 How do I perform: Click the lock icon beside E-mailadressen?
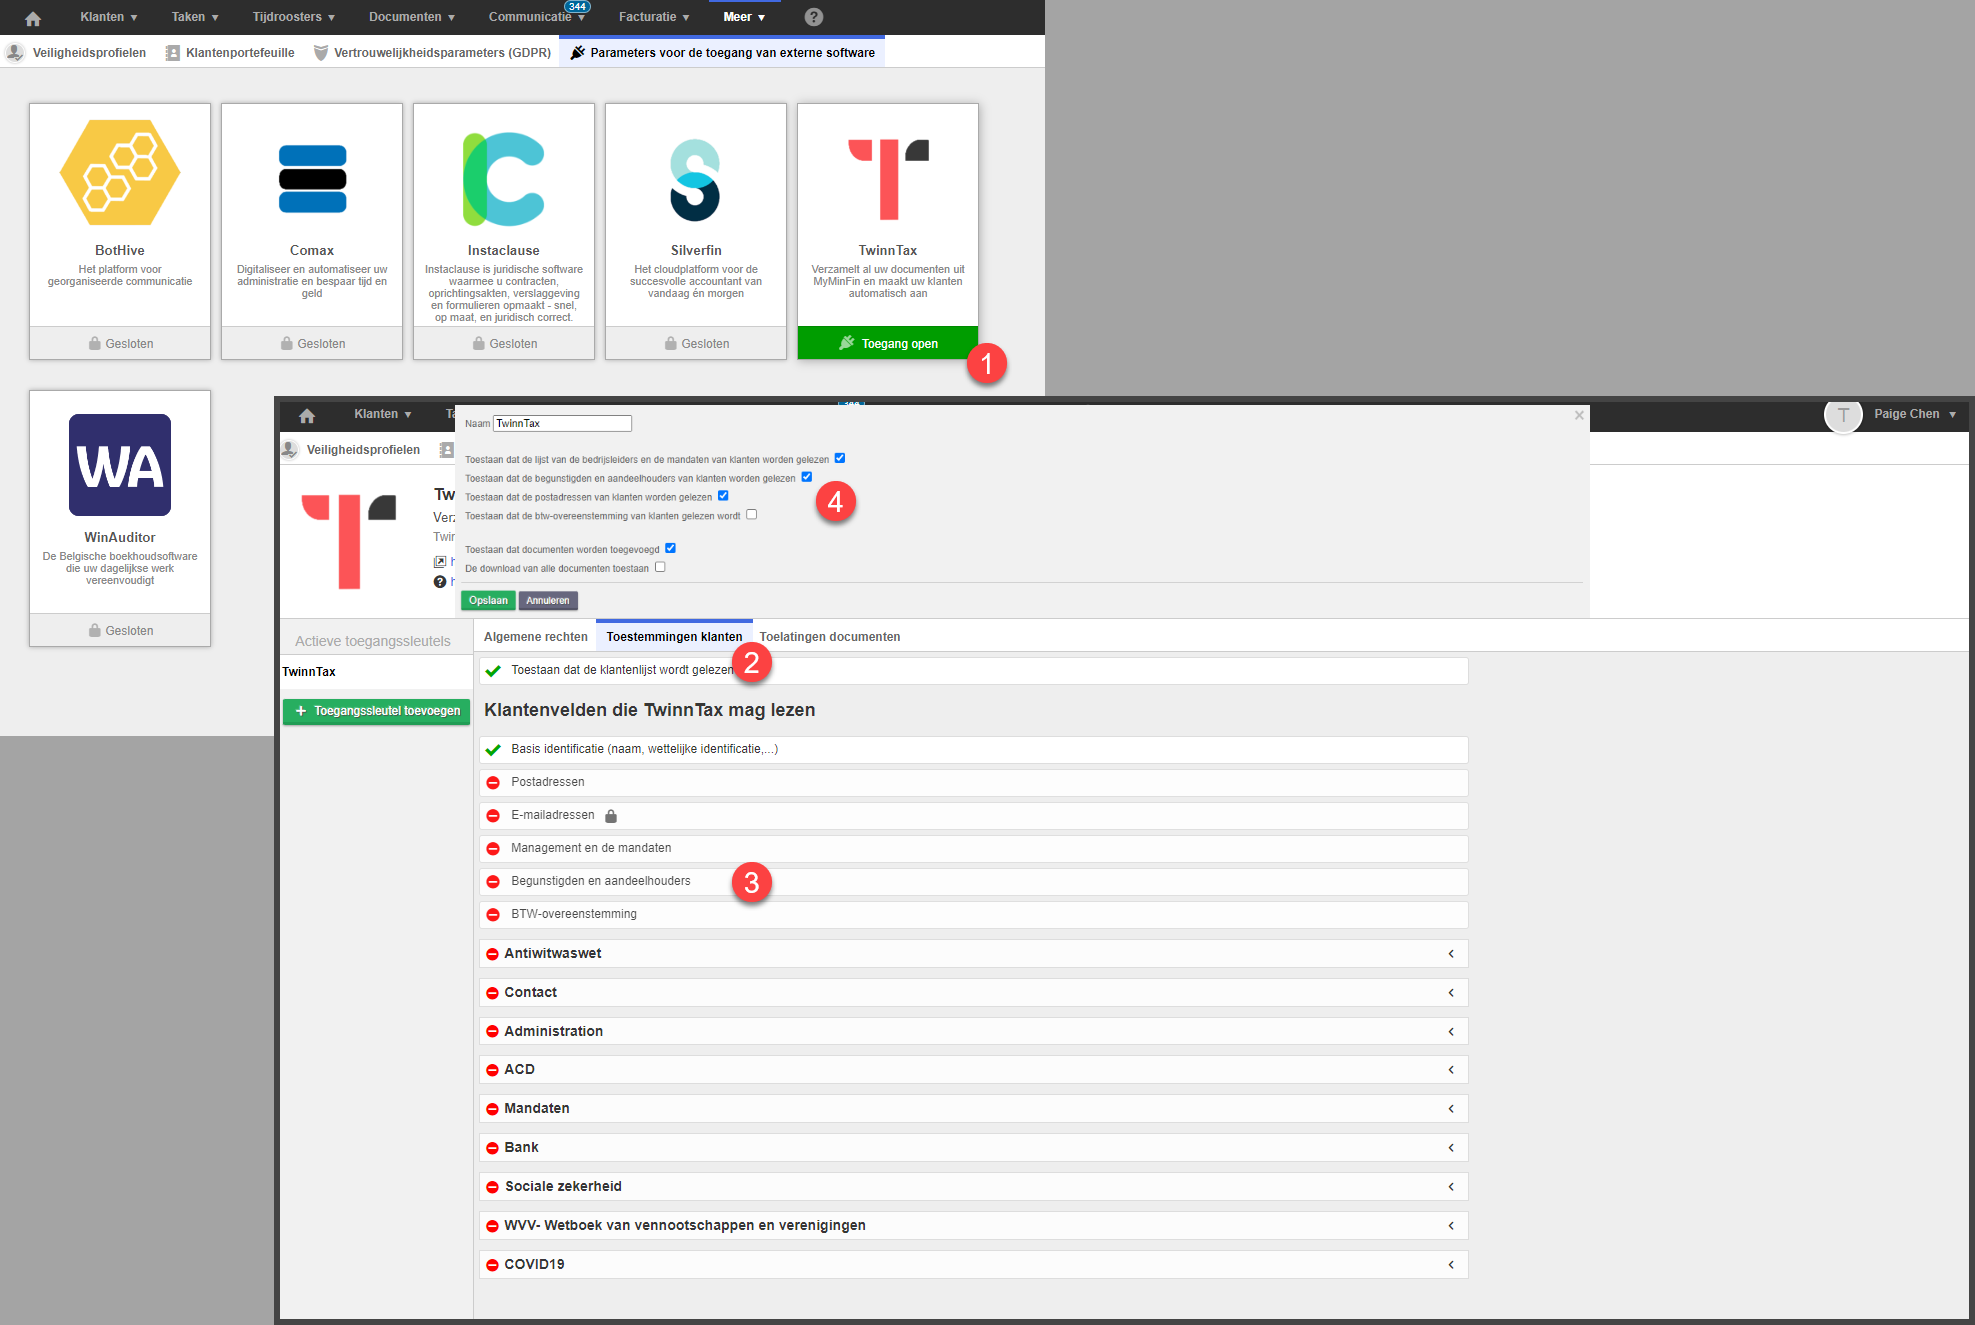(x=611, y=816)
